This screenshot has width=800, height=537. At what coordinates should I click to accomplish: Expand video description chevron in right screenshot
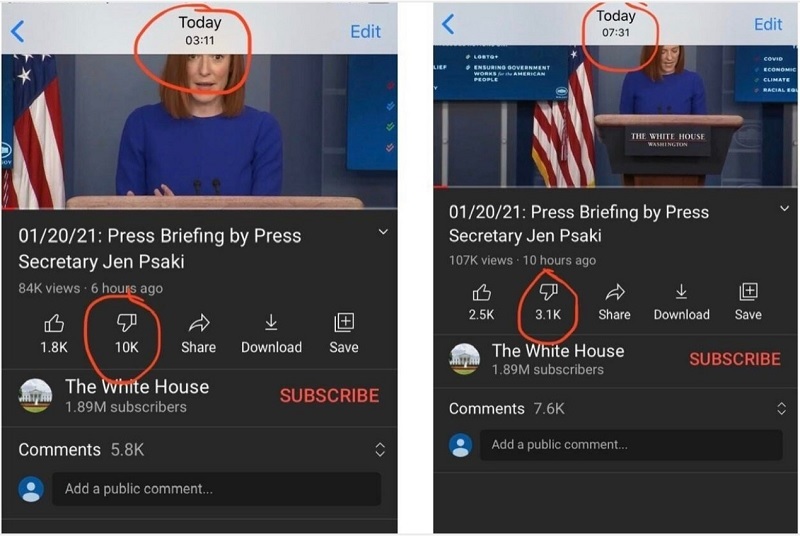click(x=784, y=208)
